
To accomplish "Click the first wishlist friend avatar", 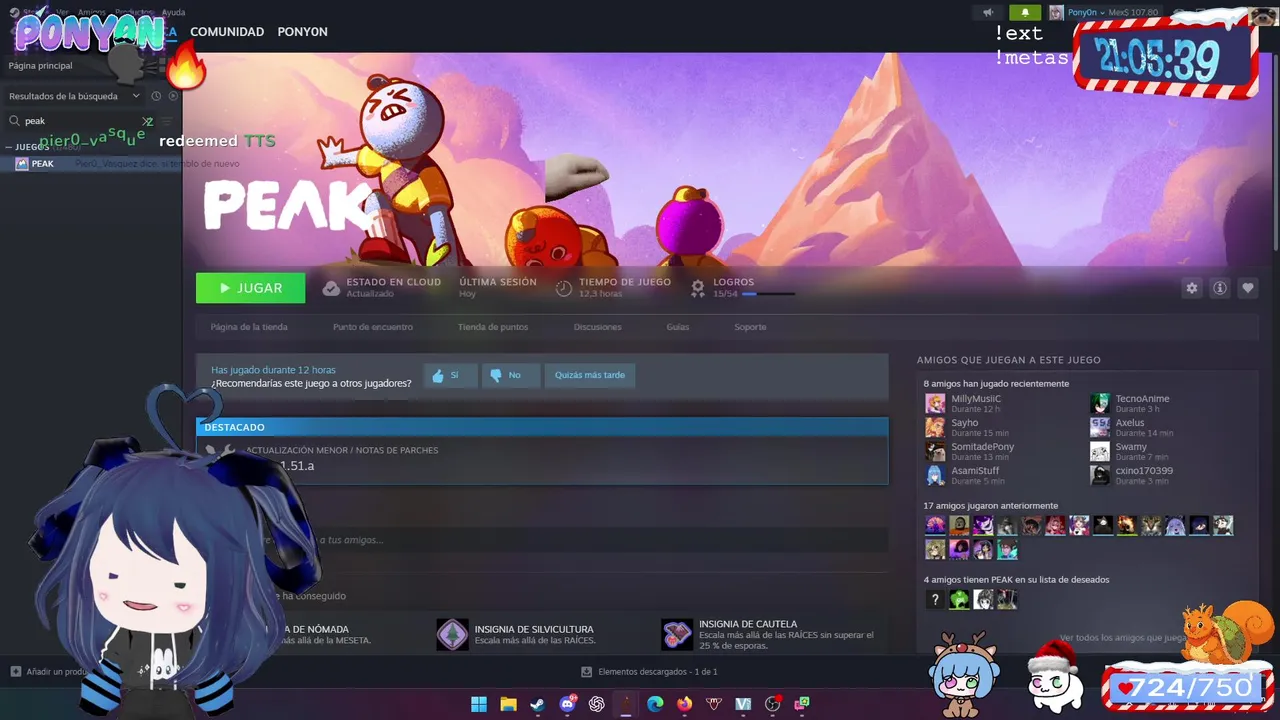I will [935, 600].
